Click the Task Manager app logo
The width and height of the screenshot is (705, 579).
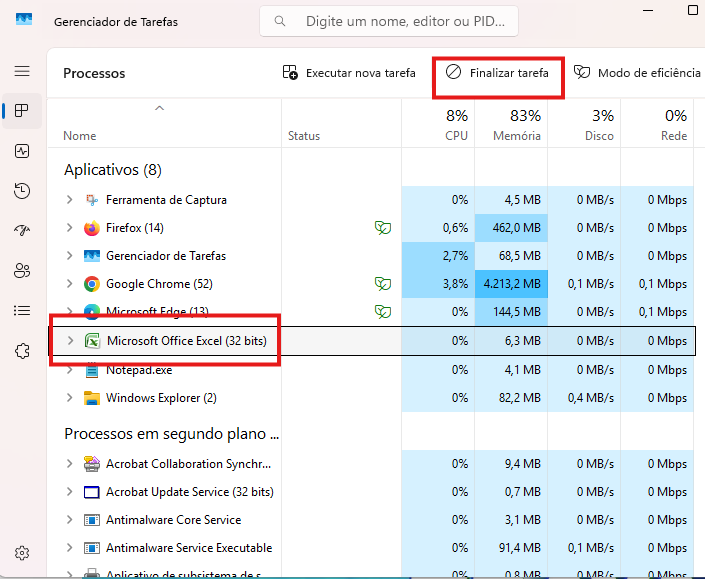click(x=24, y=19)
